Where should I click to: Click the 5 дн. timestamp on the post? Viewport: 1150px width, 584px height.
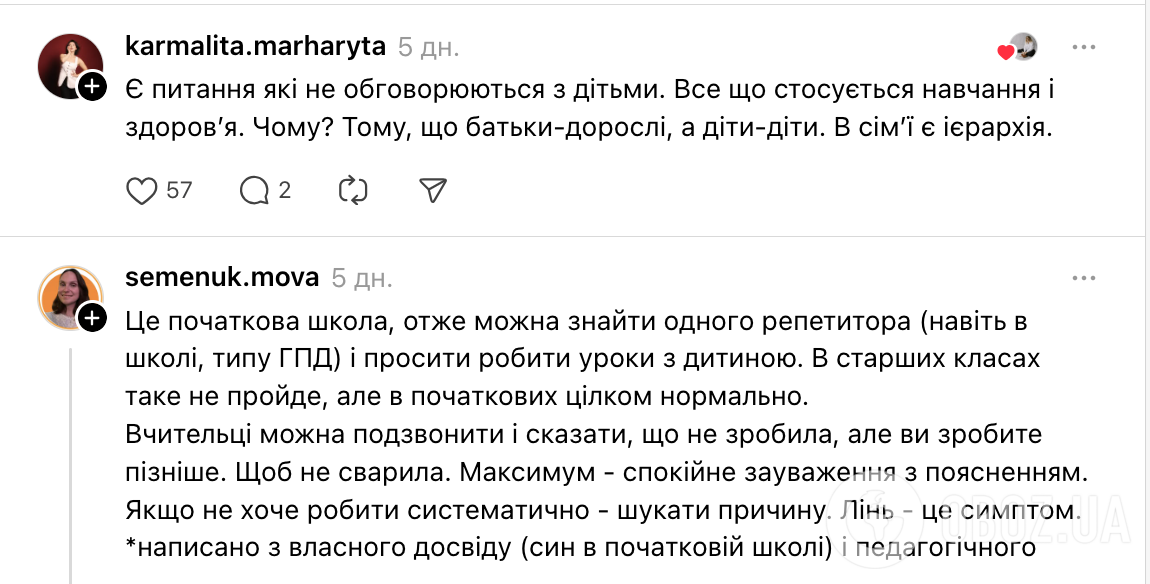[x=428, y=46]
